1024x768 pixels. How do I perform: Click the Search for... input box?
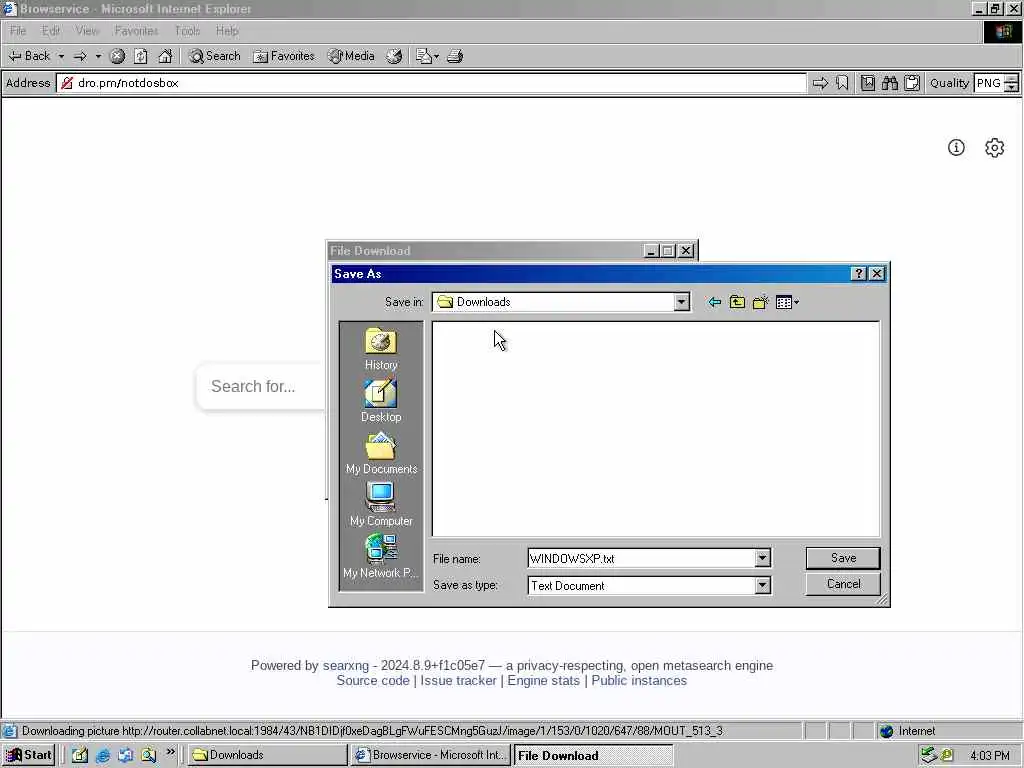[261, 387]
